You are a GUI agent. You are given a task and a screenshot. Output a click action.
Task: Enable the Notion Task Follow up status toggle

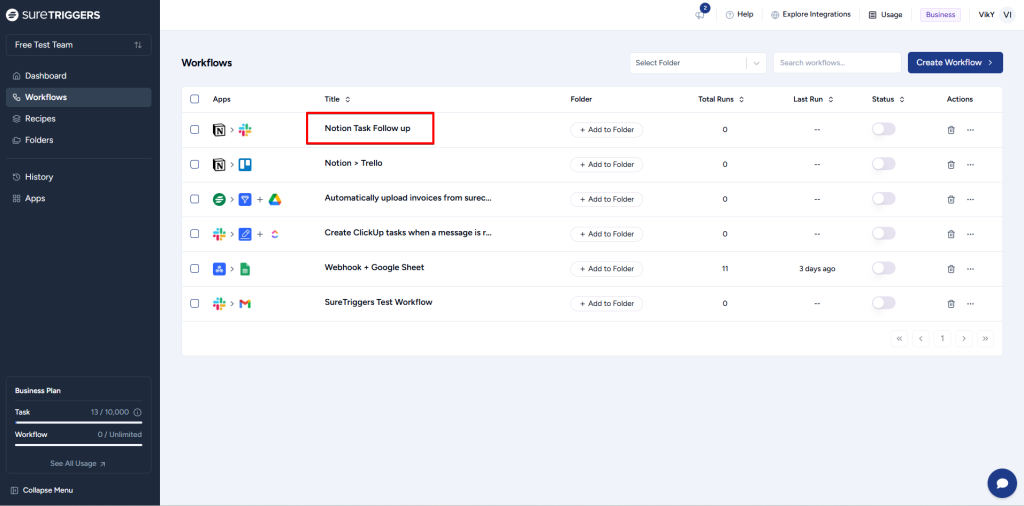click(x=883, y=130)
